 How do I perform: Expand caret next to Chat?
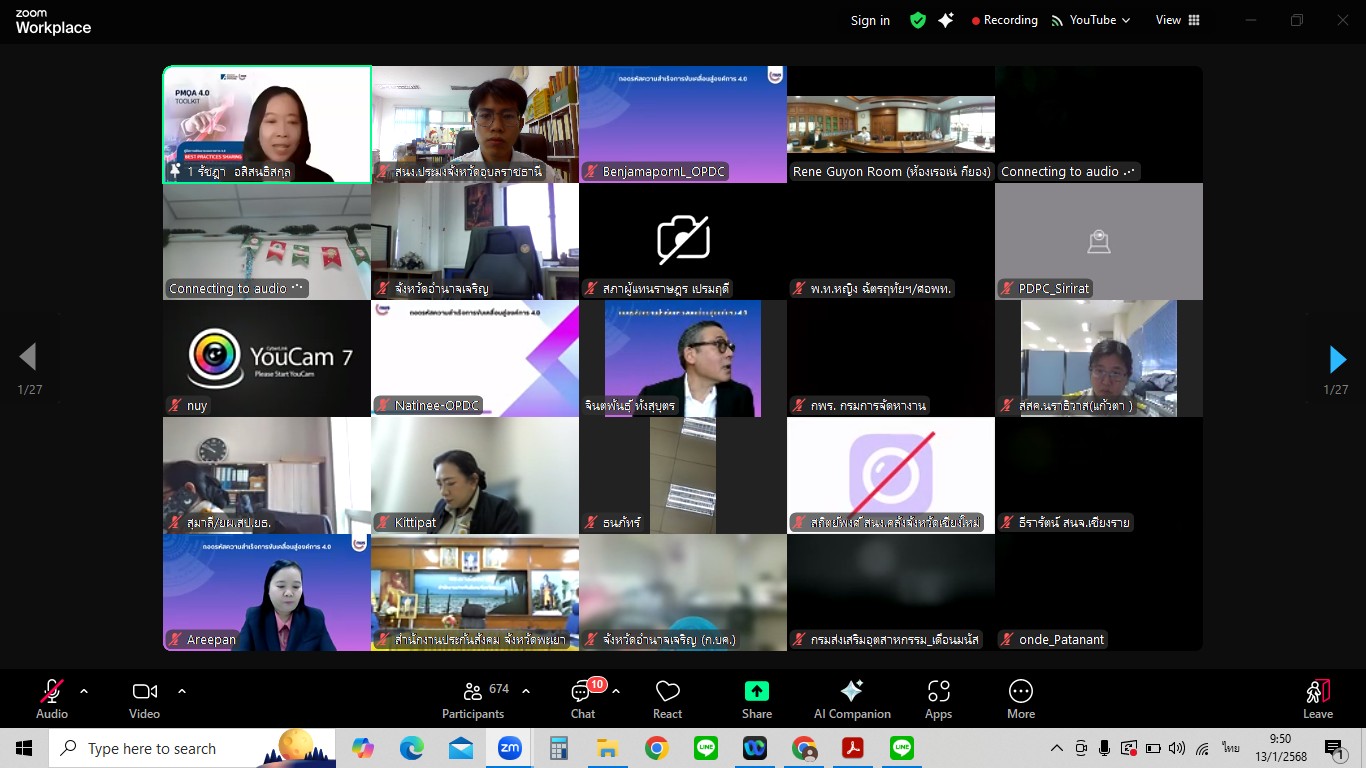[616, 691]
